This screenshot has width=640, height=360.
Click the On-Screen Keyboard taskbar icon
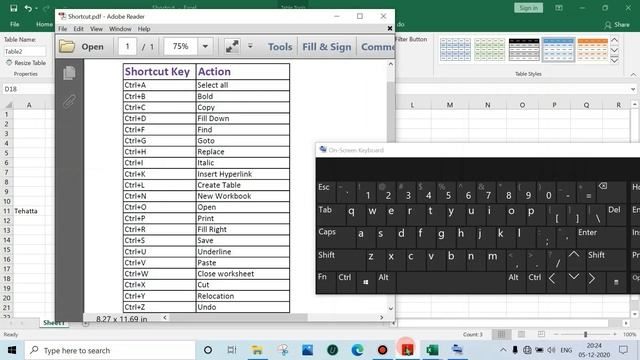(457, 350)
